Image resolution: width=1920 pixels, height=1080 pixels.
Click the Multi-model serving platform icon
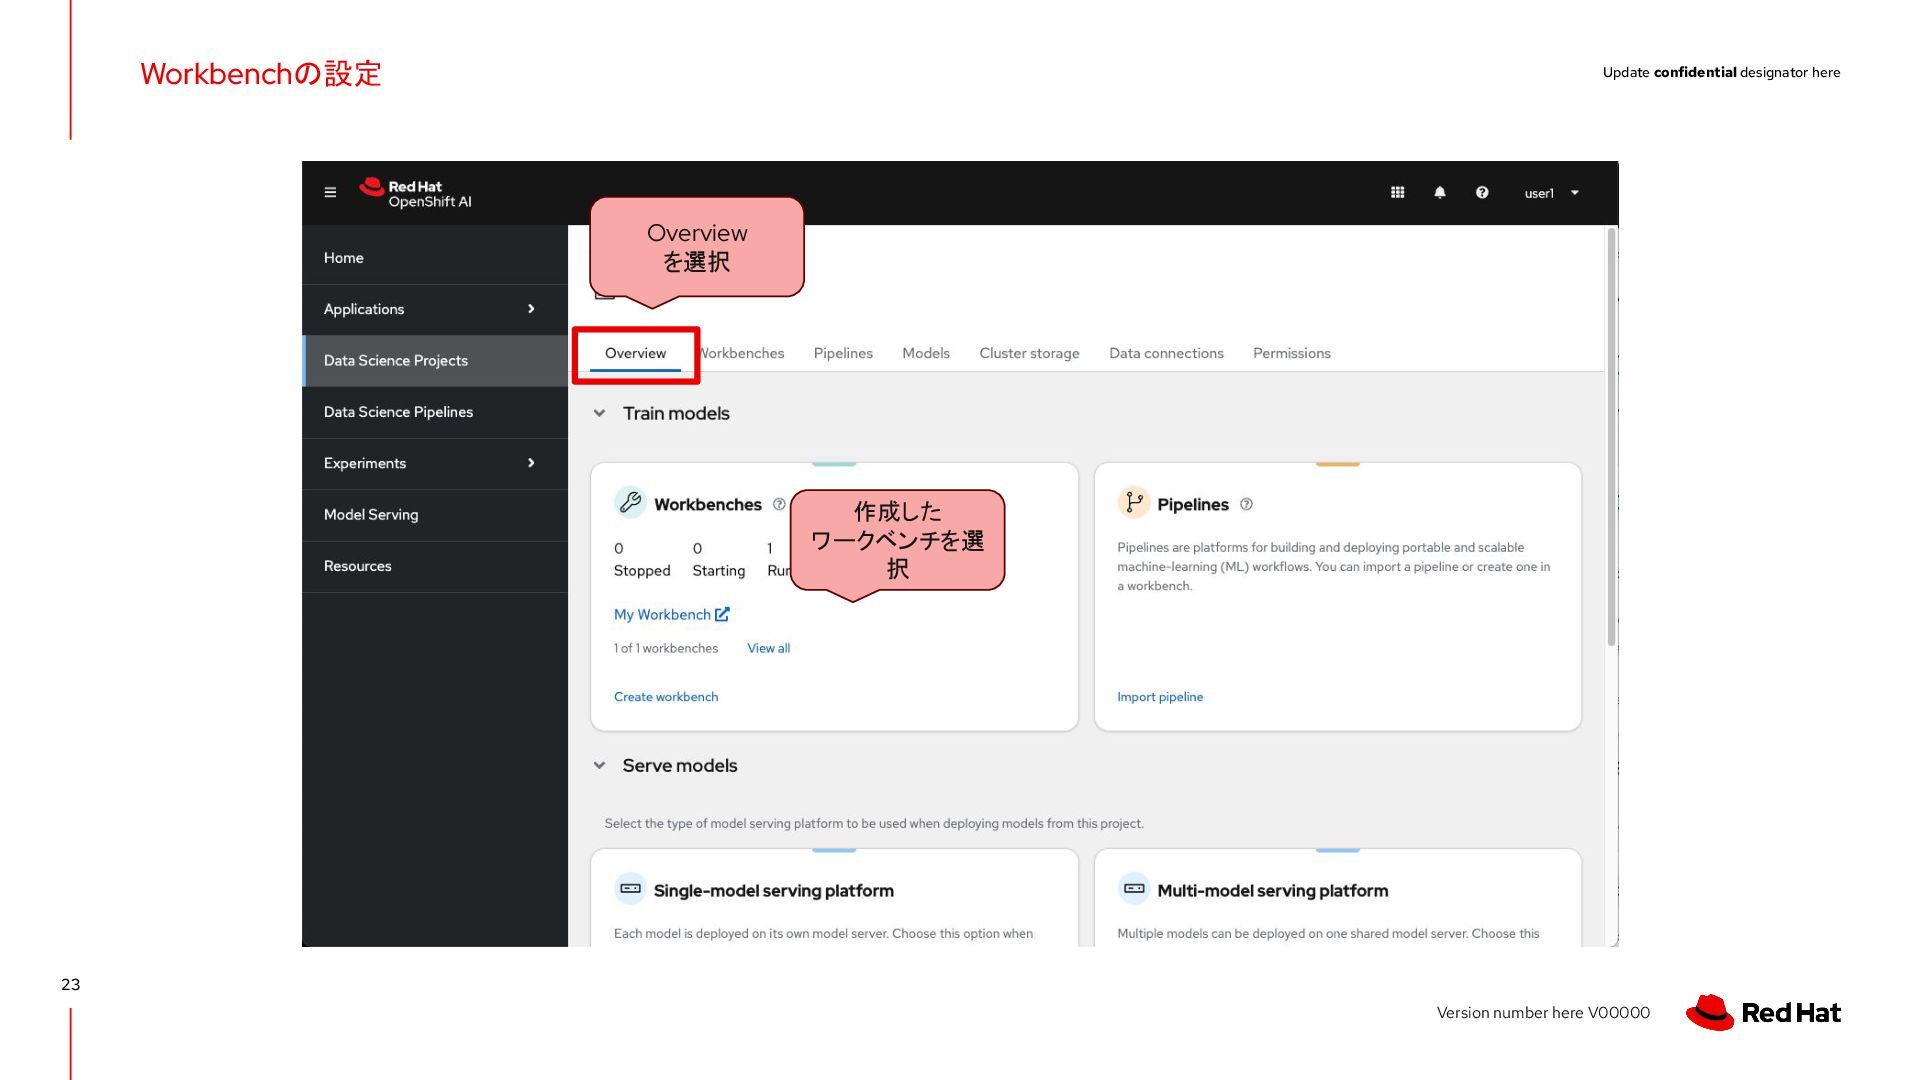(x=1133, y=888)
